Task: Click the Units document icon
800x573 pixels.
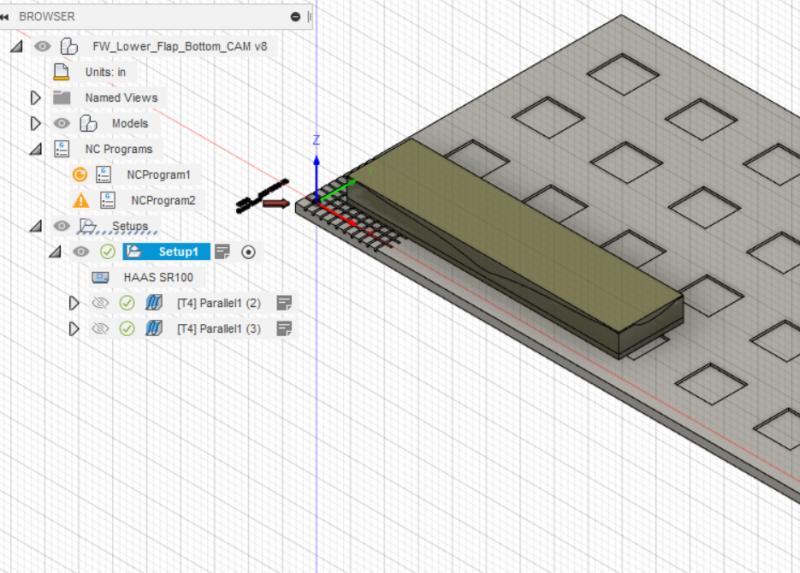Action: click(x=62, y=72)
